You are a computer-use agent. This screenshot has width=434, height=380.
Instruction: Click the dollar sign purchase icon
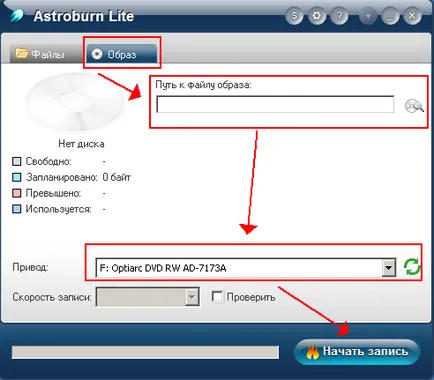click(x=294, y=16)
